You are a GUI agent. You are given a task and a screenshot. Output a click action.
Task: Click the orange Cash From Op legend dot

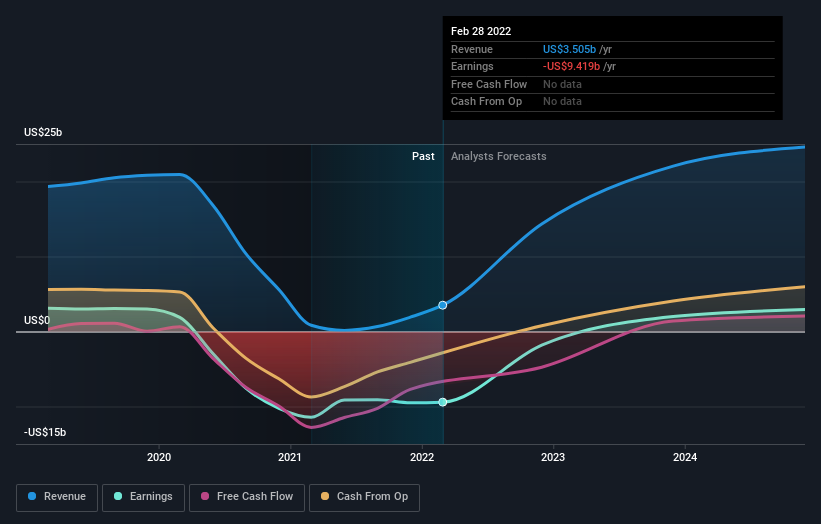tap(325, 496)
